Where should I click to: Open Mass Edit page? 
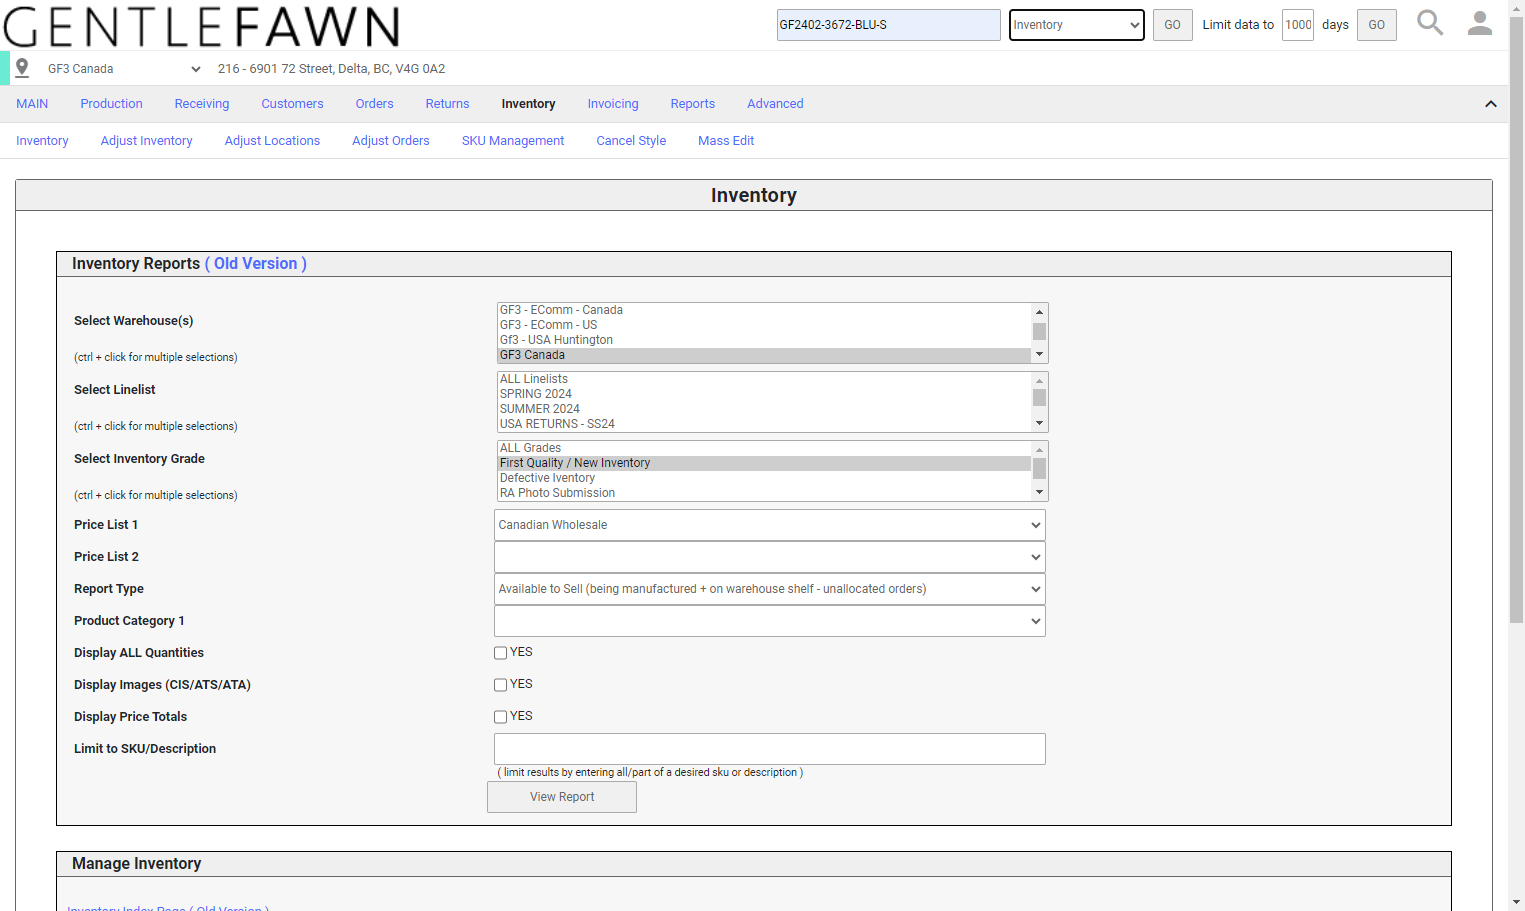click(x=726, y=141)
